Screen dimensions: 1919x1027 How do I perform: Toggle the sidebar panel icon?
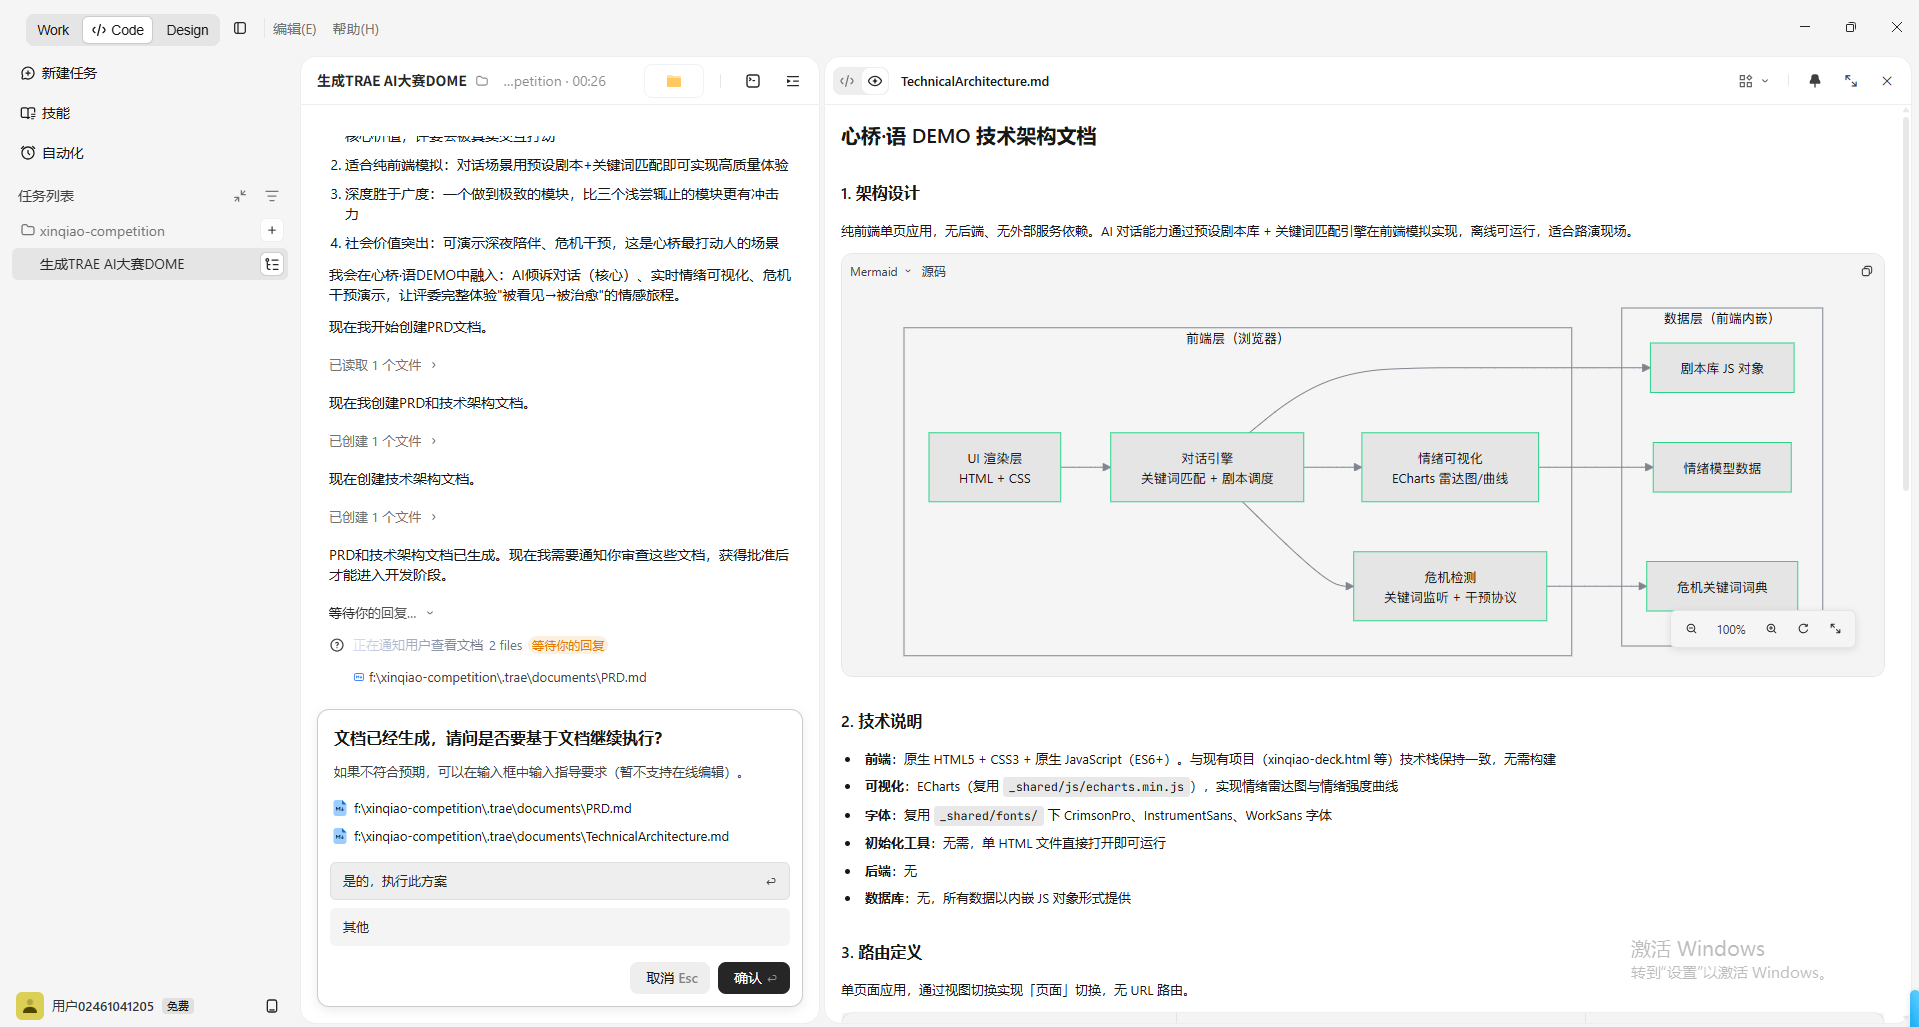(240, 29)
